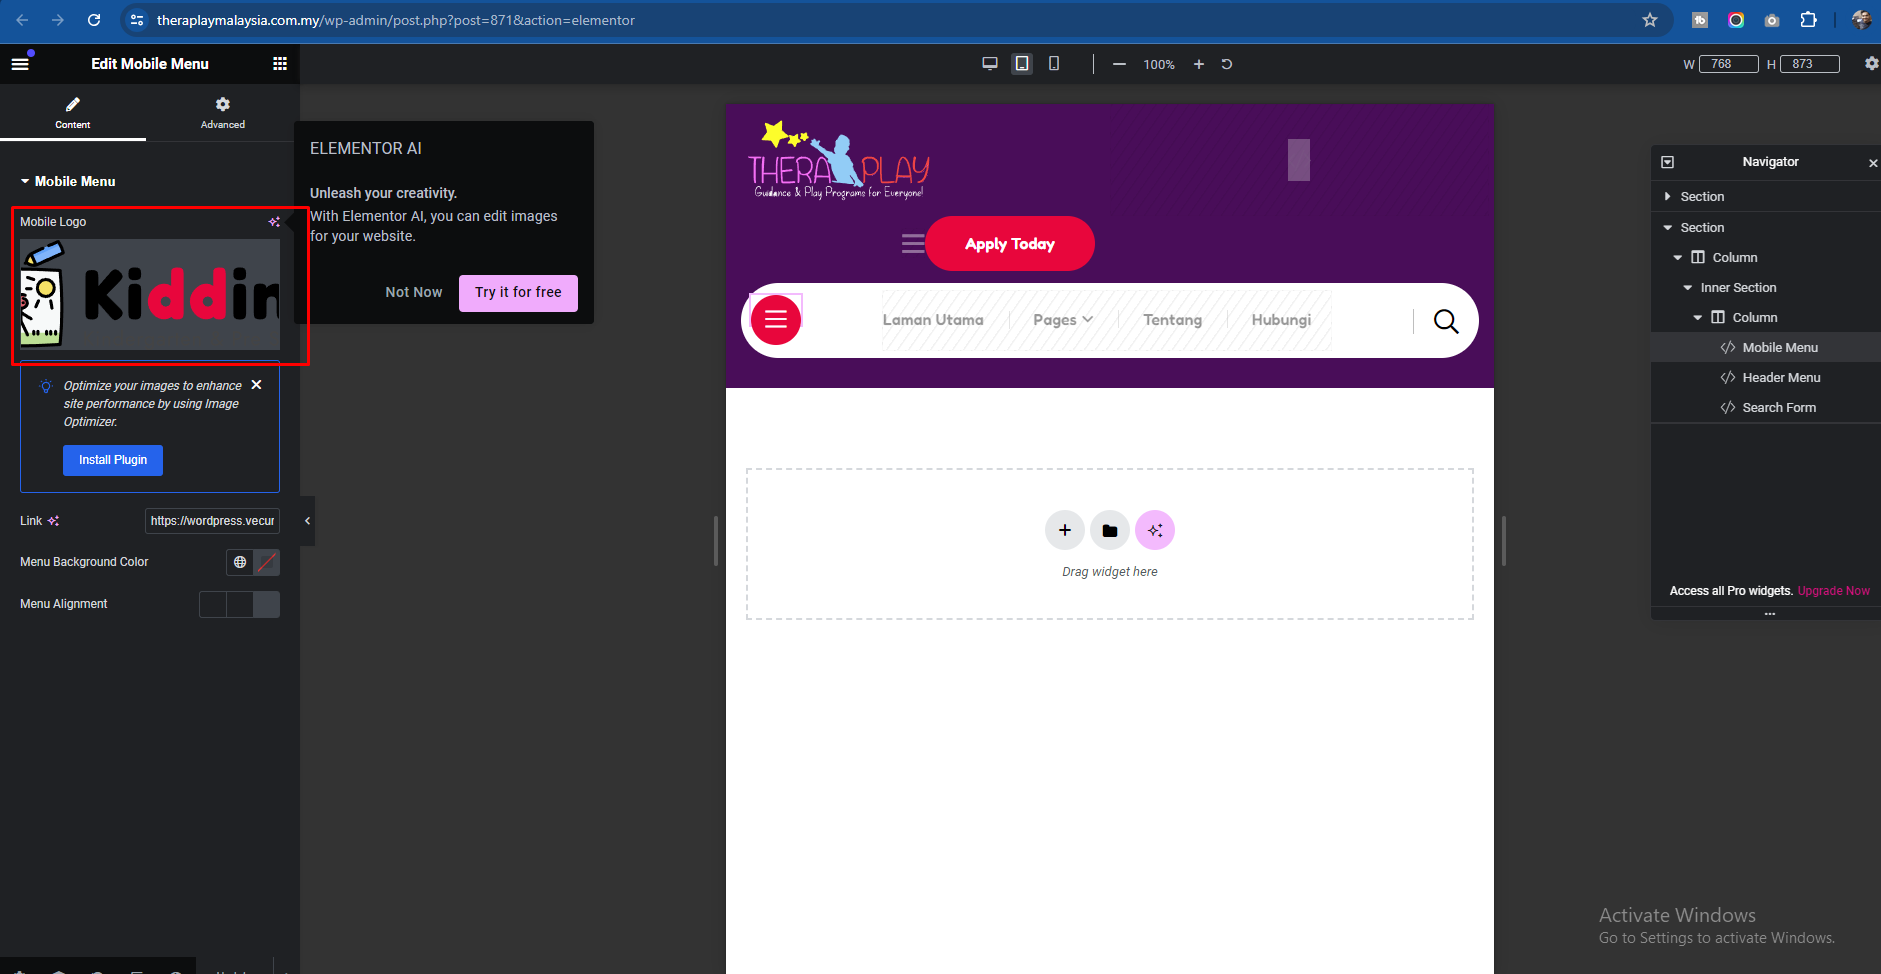Click Laman Utama menu item

pos(933,320)
